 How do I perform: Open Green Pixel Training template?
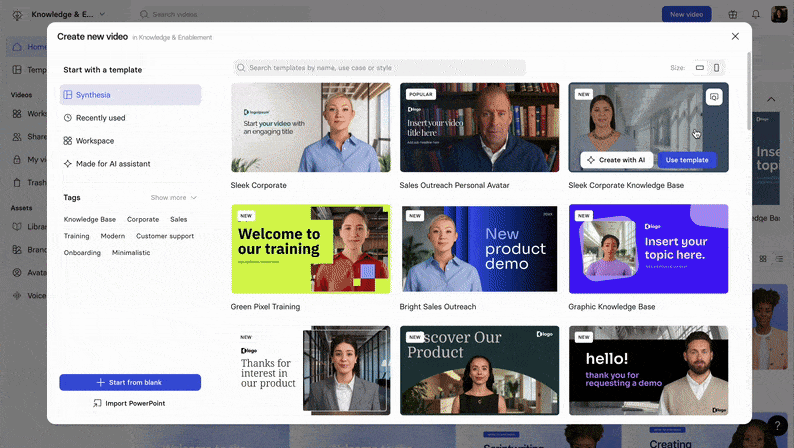coord(310,249)
